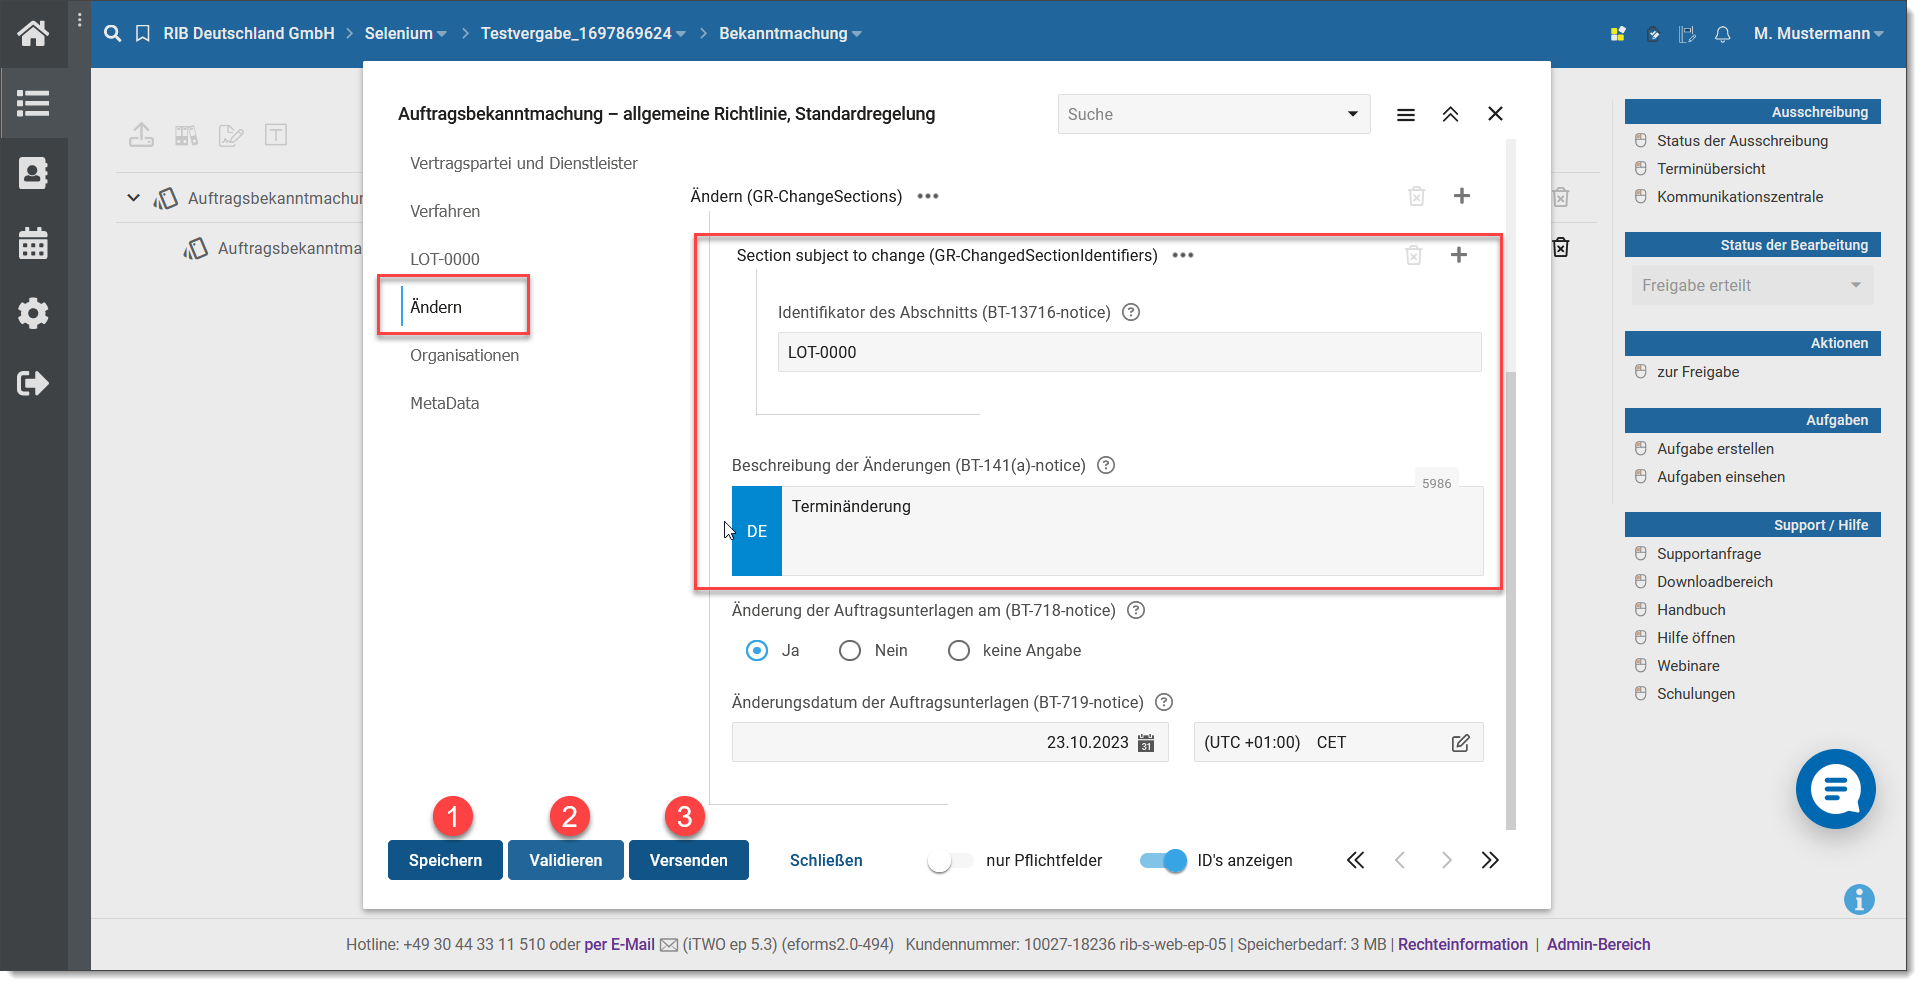Show help for Änderungsdatum der Auftragsunterlagen
Viewport: 1922px width, 986px height.
point(1164,702)
